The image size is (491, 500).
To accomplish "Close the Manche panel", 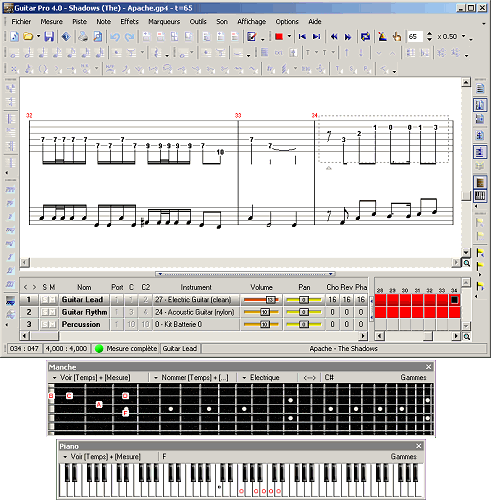I will point(429,367).
